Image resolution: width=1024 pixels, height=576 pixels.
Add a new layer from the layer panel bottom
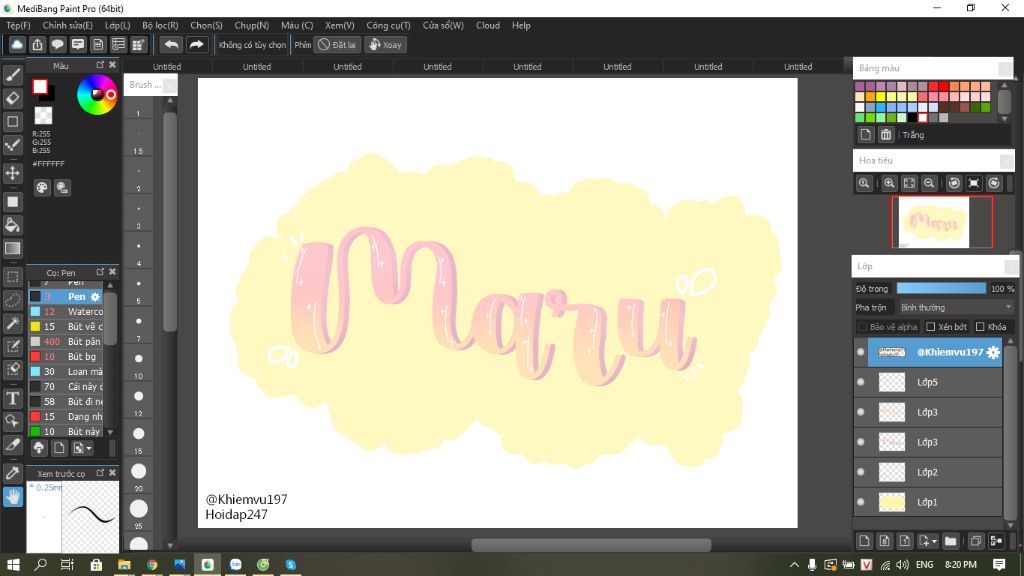(x=864, y=541)
